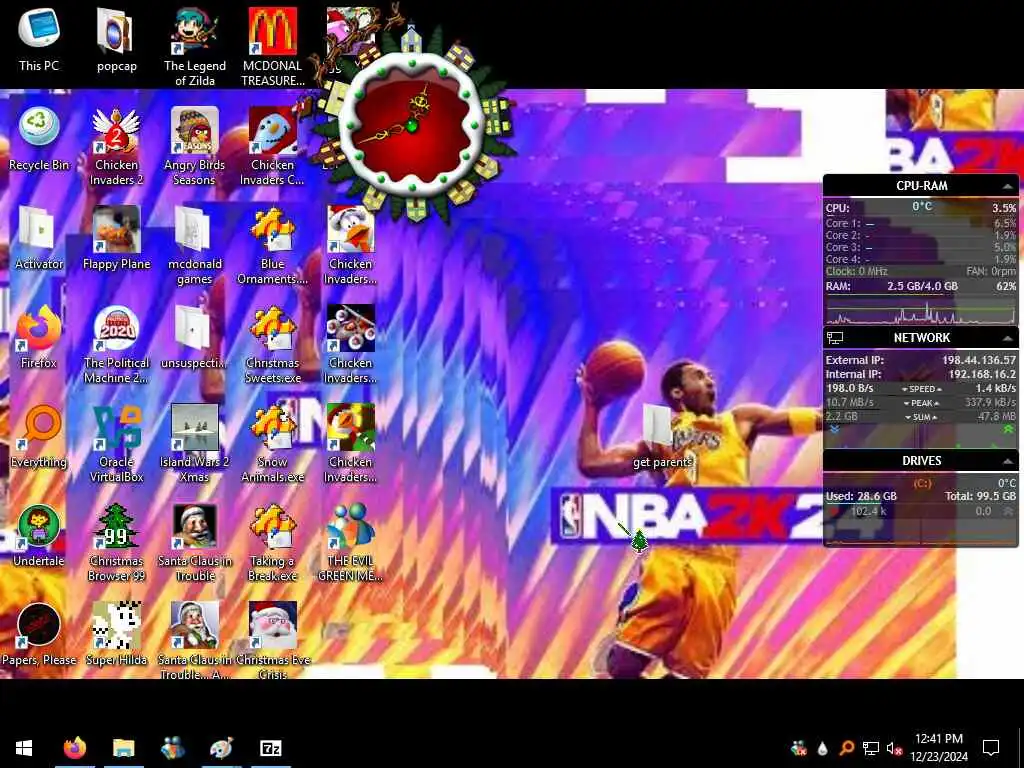Open the green messenger taskbar app
This screenshot has width=1024, height=768.
click(172, 748)
